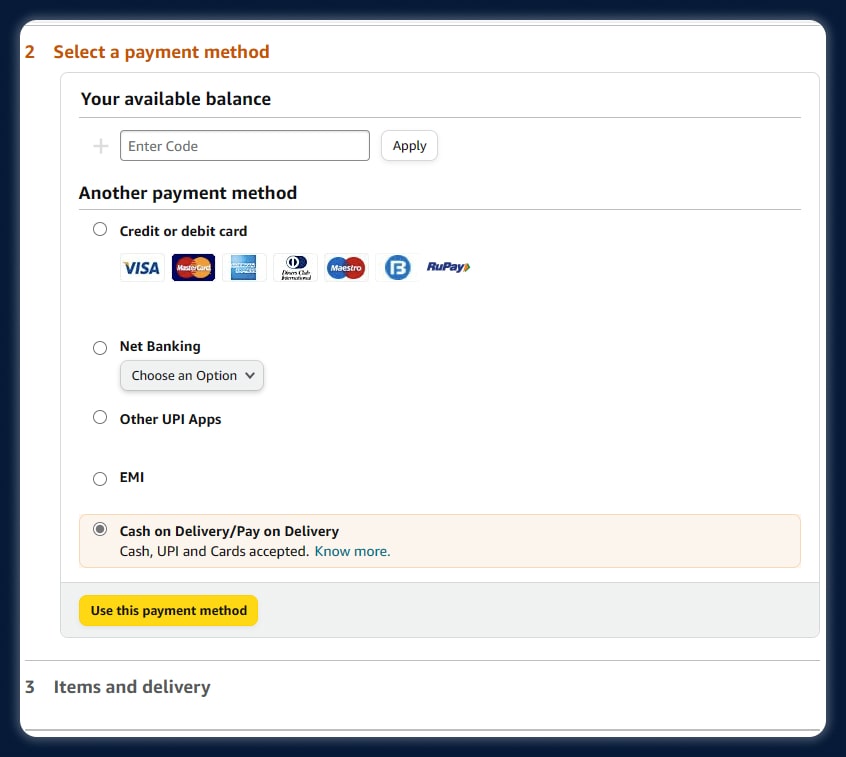
Task: Click the American Express logo
Action: (x=244, y=268)
